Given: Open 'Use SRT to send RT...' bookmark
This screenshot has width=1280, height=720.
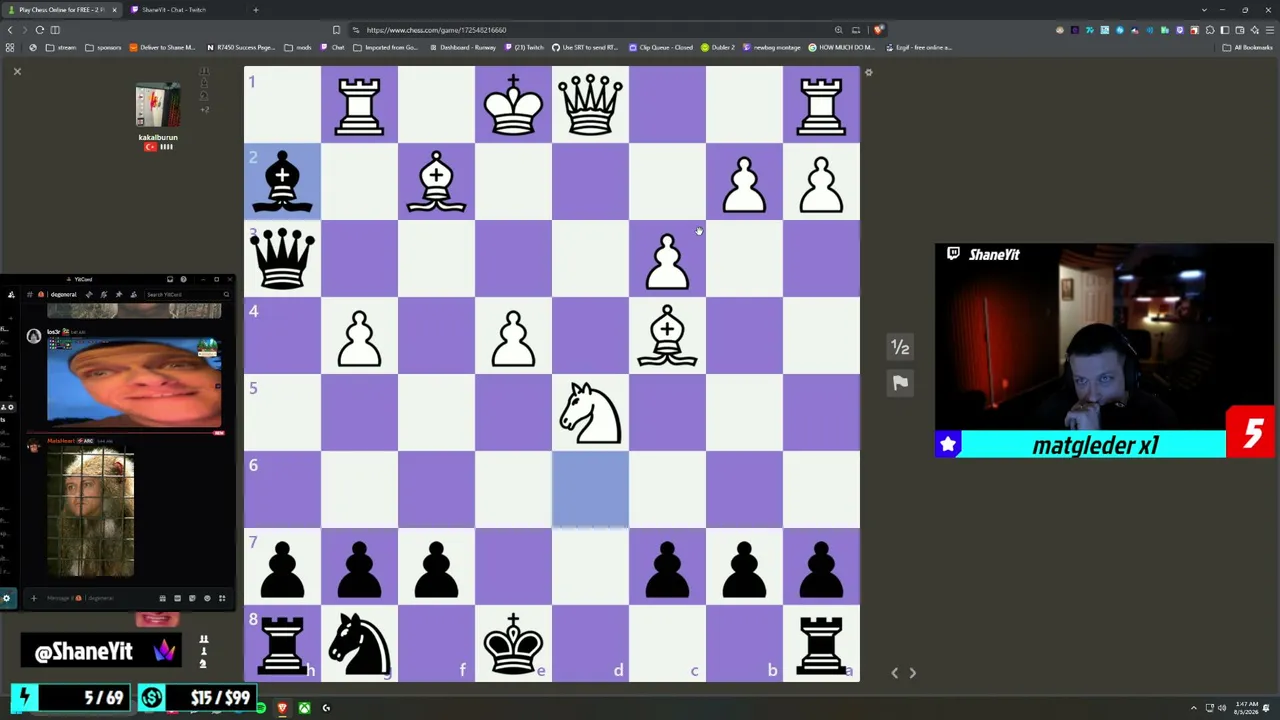Looking at the screenshot, I should (x=585, y=47).
